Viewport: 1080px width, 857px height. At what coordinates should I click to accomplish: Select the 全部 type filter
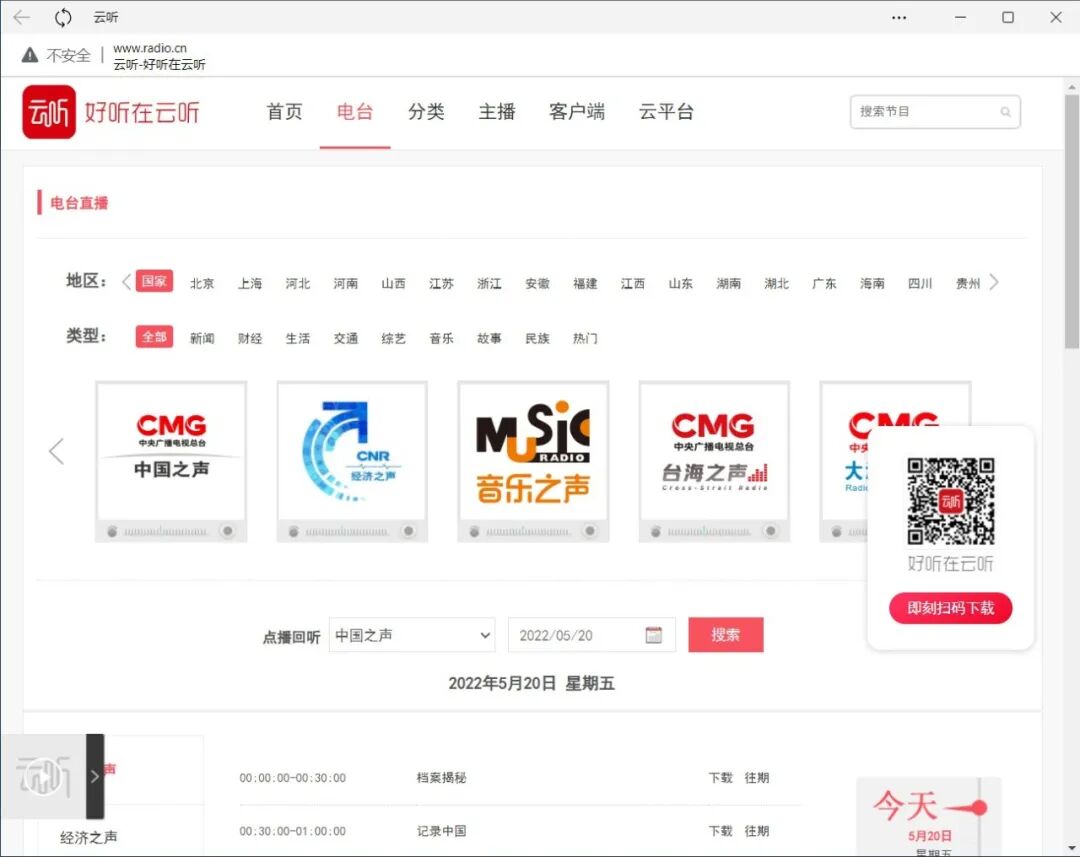tap(154, 337)
